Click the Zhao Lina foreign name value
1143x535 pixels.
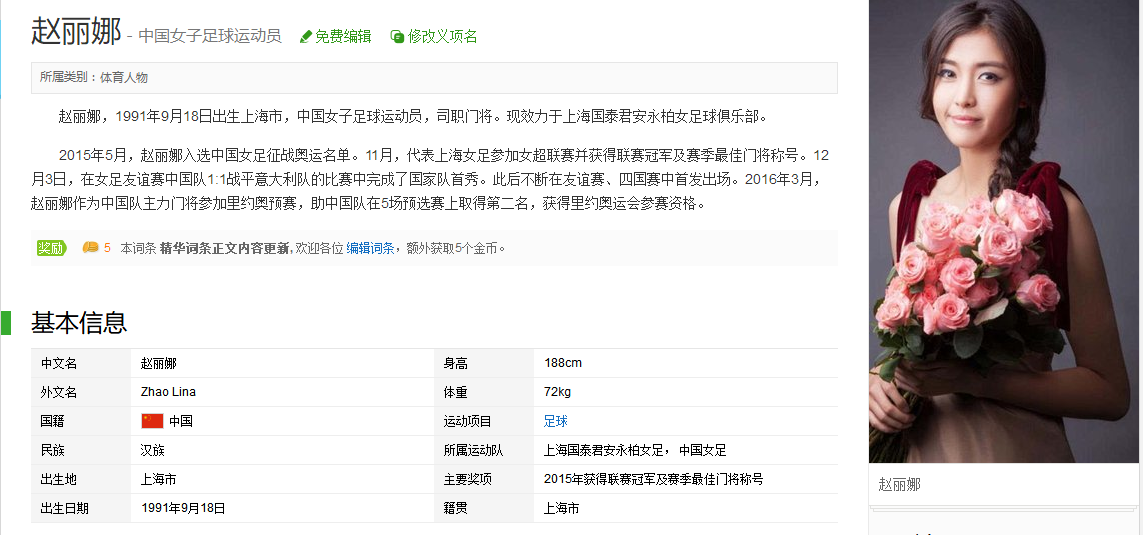pos(168,392)
